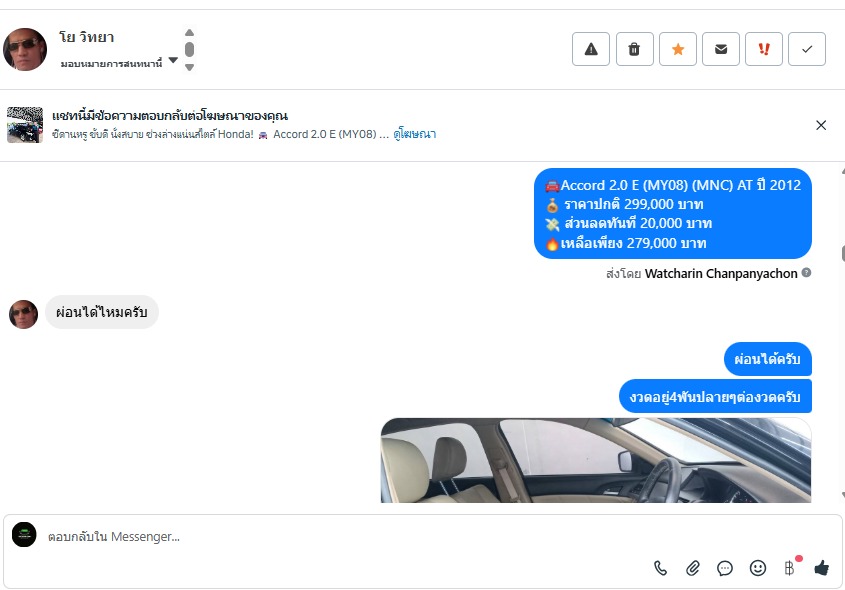Go to next conversation with down arrow
Viewport: 845px width, 590px height.
(x=189, y=67)
